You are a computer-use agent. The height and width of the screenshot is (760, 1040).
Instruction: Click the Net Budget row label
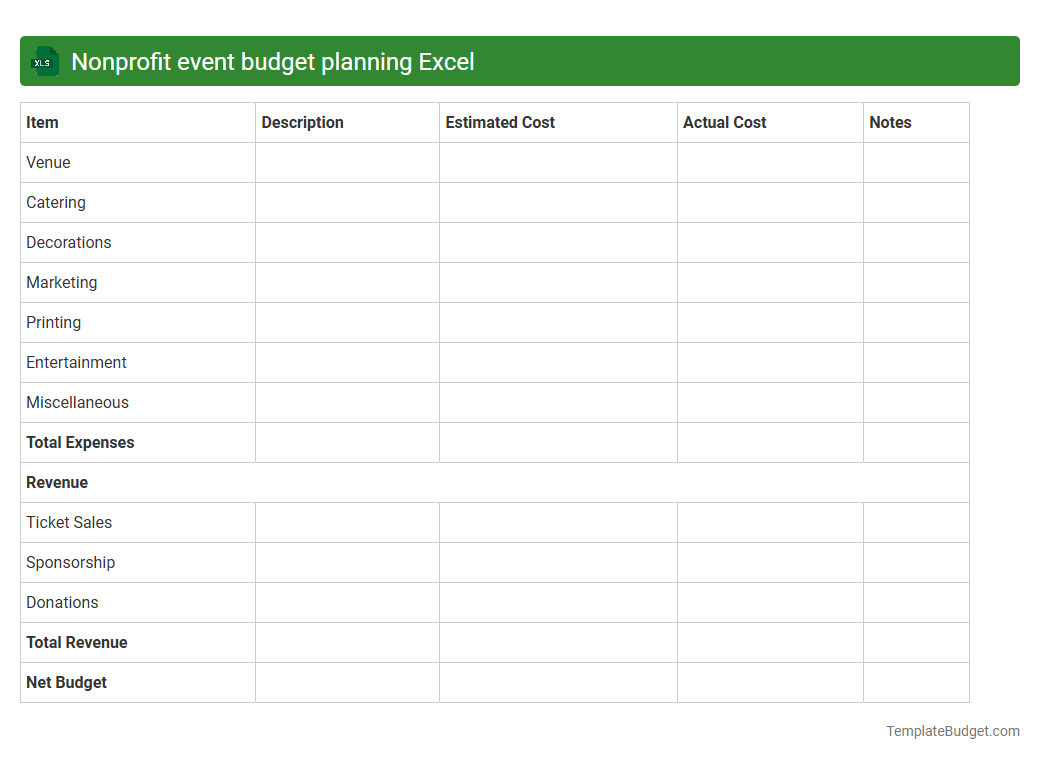coord(66,682)
